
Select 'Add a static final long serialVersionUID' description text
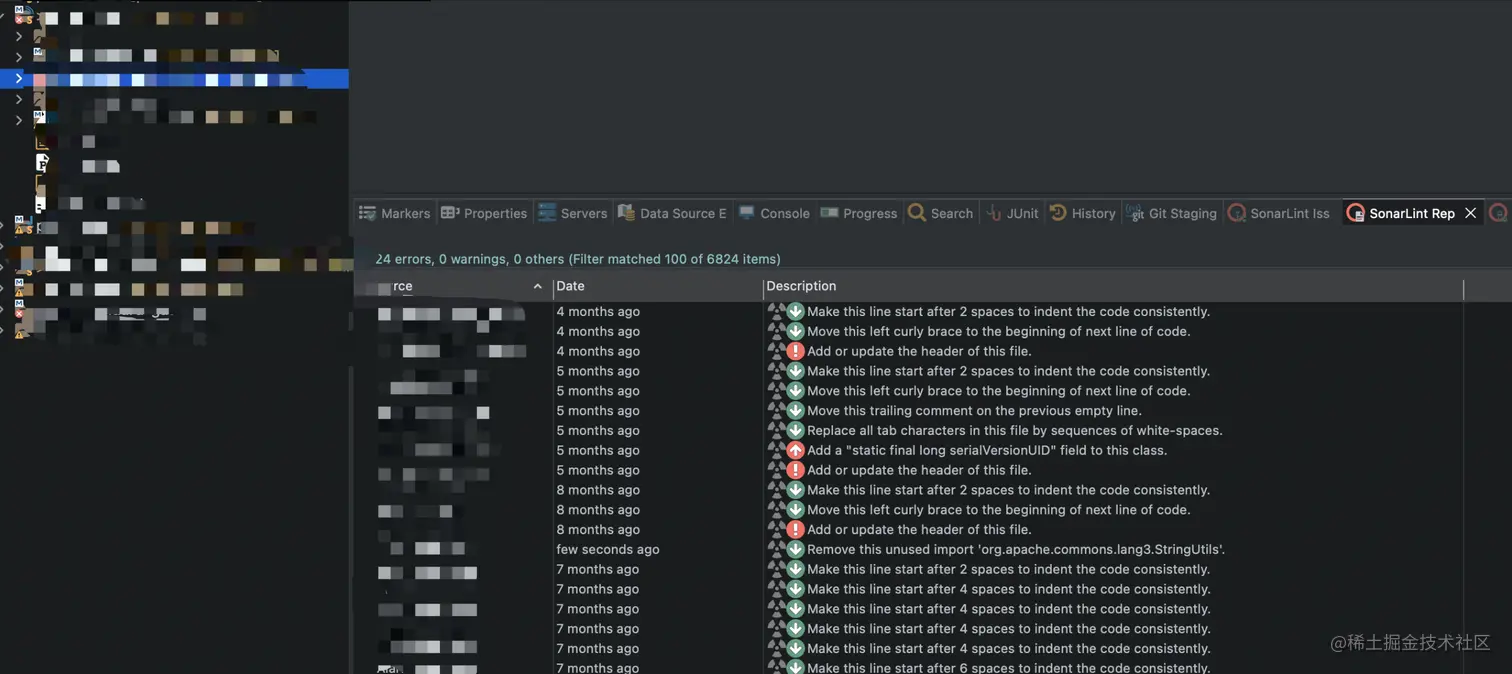pos(987,450)
